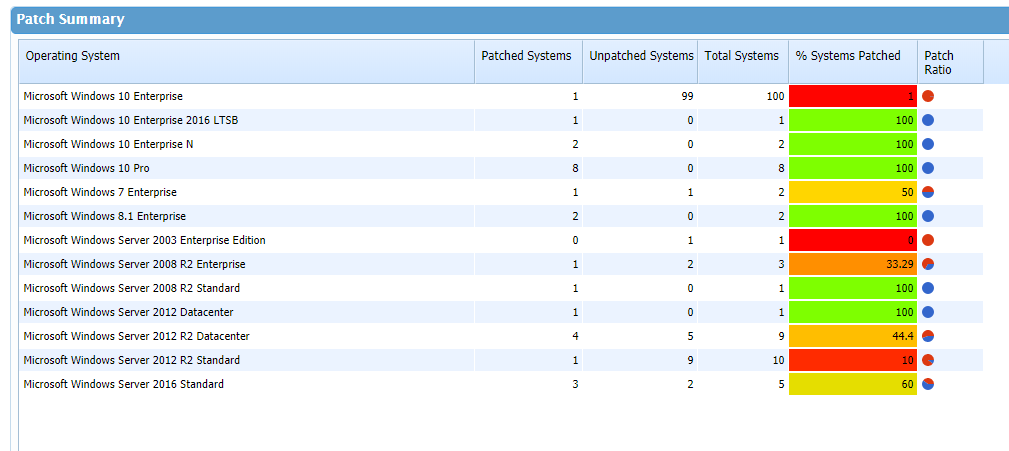Sort by Unpatched Systems column header
The width and height of the screenshot is (1009, 451).
point(640,62)
